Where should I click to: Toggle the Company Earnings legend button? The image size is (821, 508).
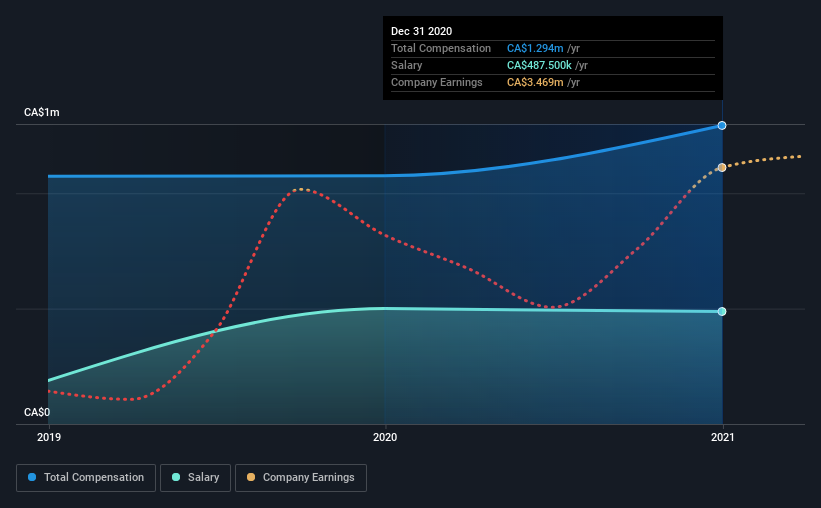(301, 478)
